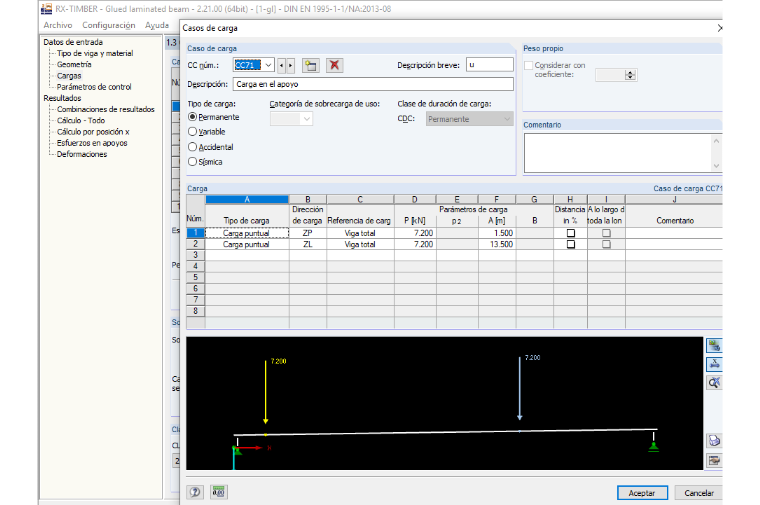This screenshot has width=760, height=505.
Task: Open the CC núm. dropdown
Action: click(x=269, y=65)
